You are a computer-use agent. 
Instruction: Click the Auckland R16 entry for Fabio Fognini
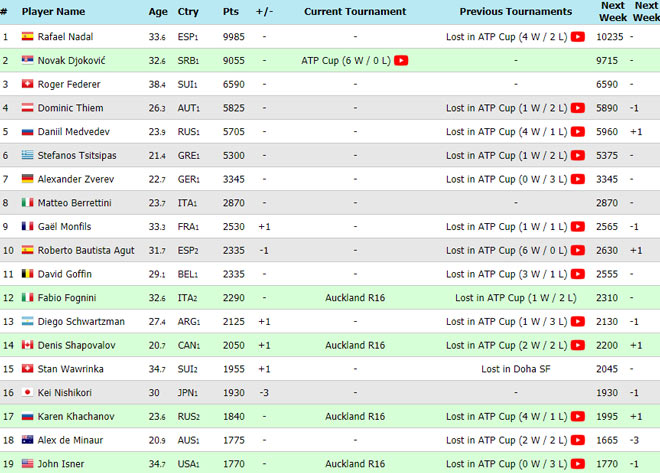(x=355, y=298)
